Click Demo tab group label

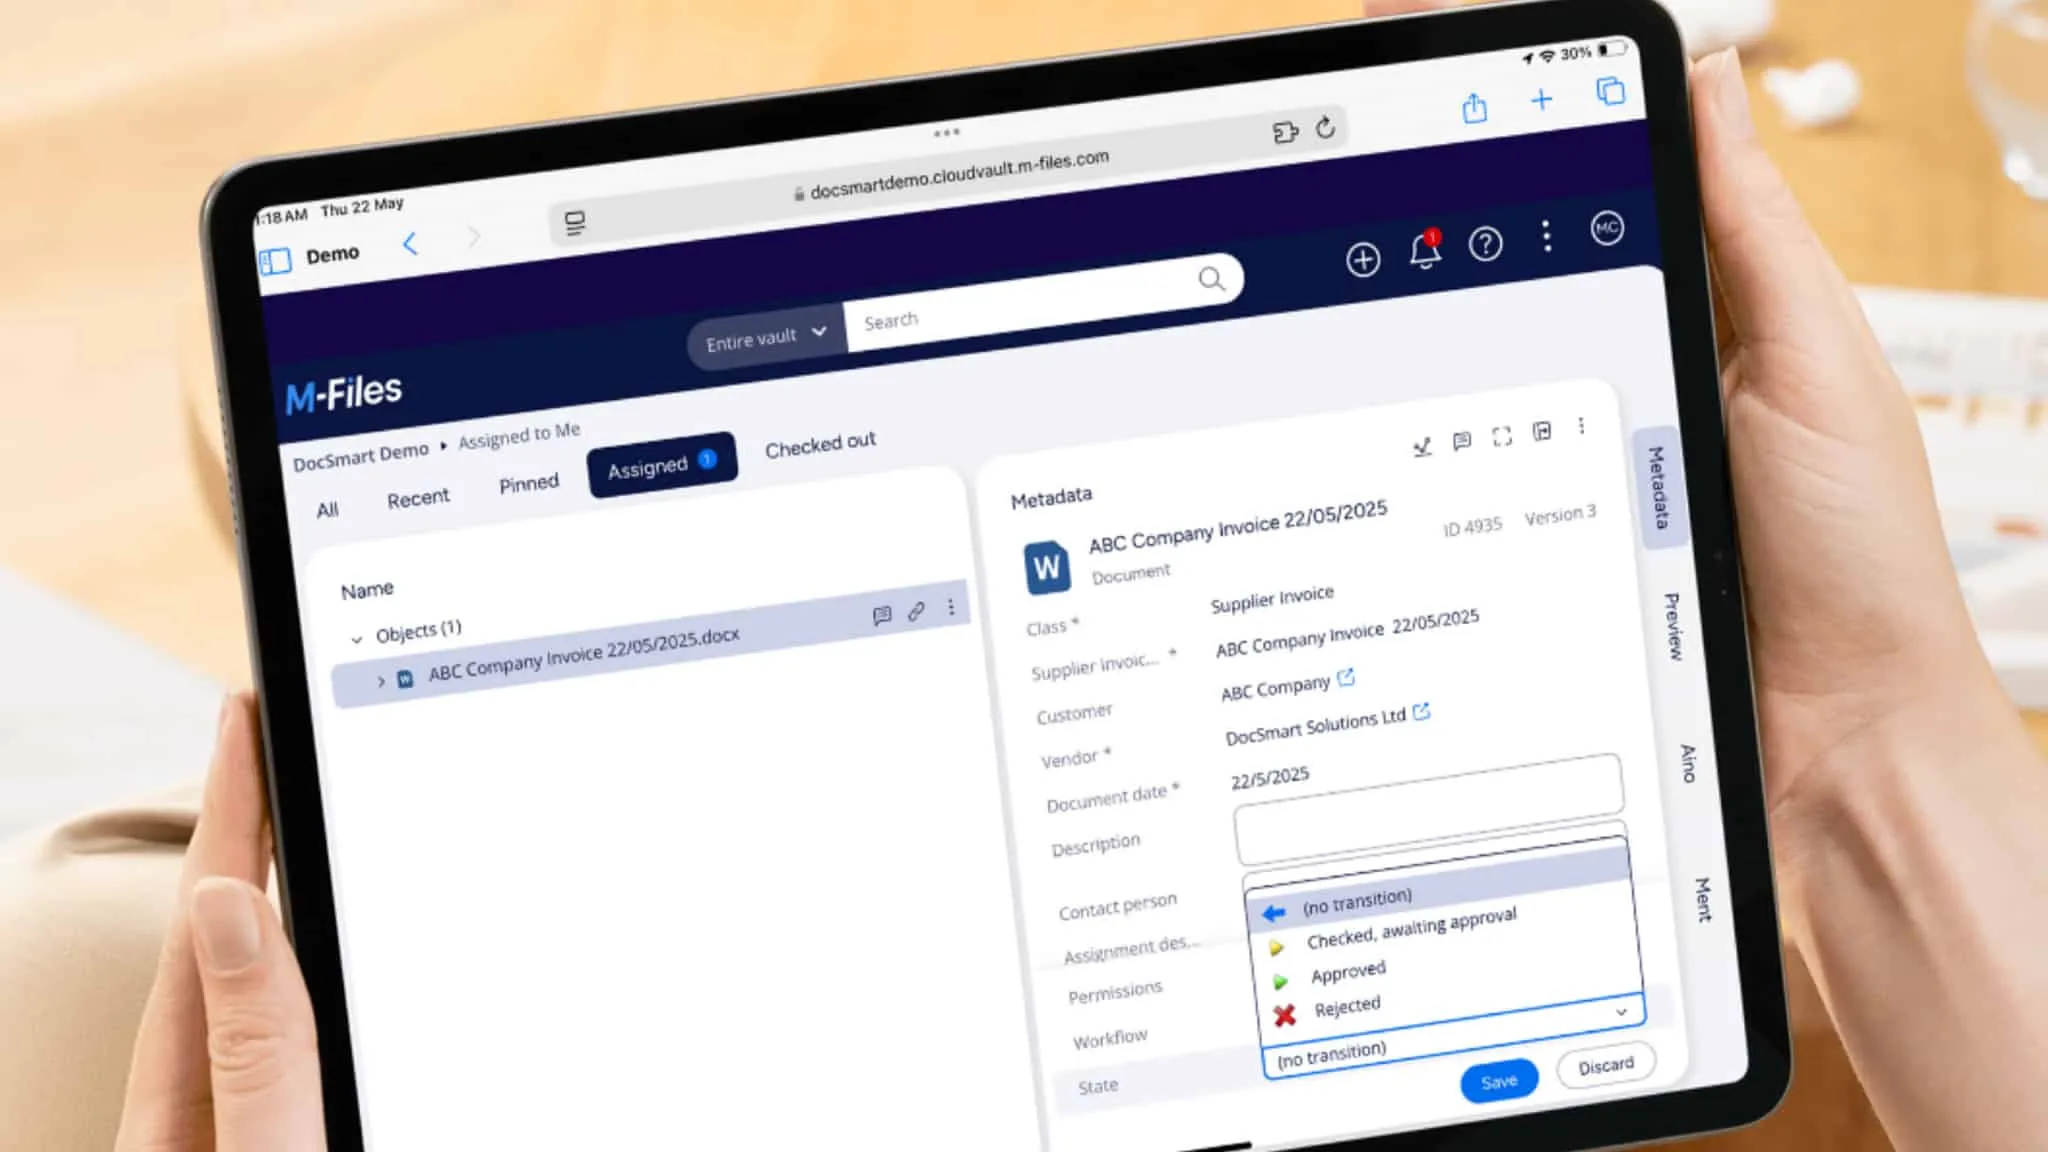point(332,255)
